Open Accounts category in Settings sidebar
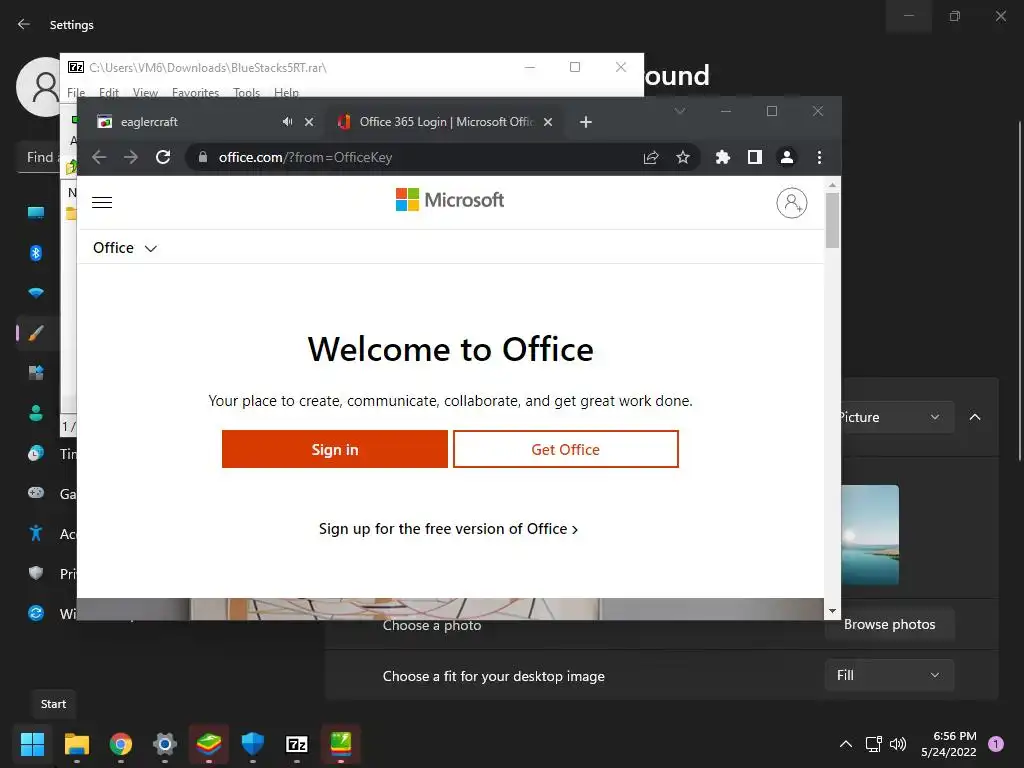The width and height of the screenshot is (1024, 768). click(36, 413)
